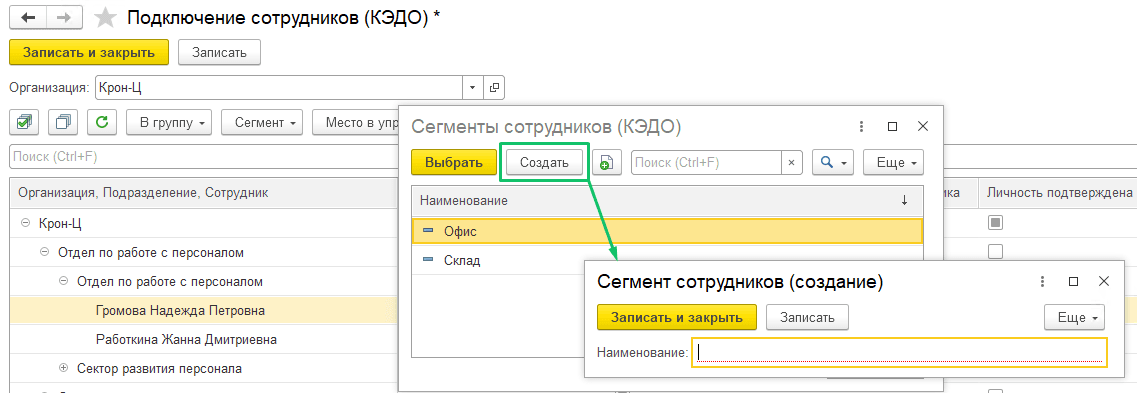Screen dimensions: 1137x393
Task: Expand the Сектор развития персонала node
Action: [x=63, y=368]
